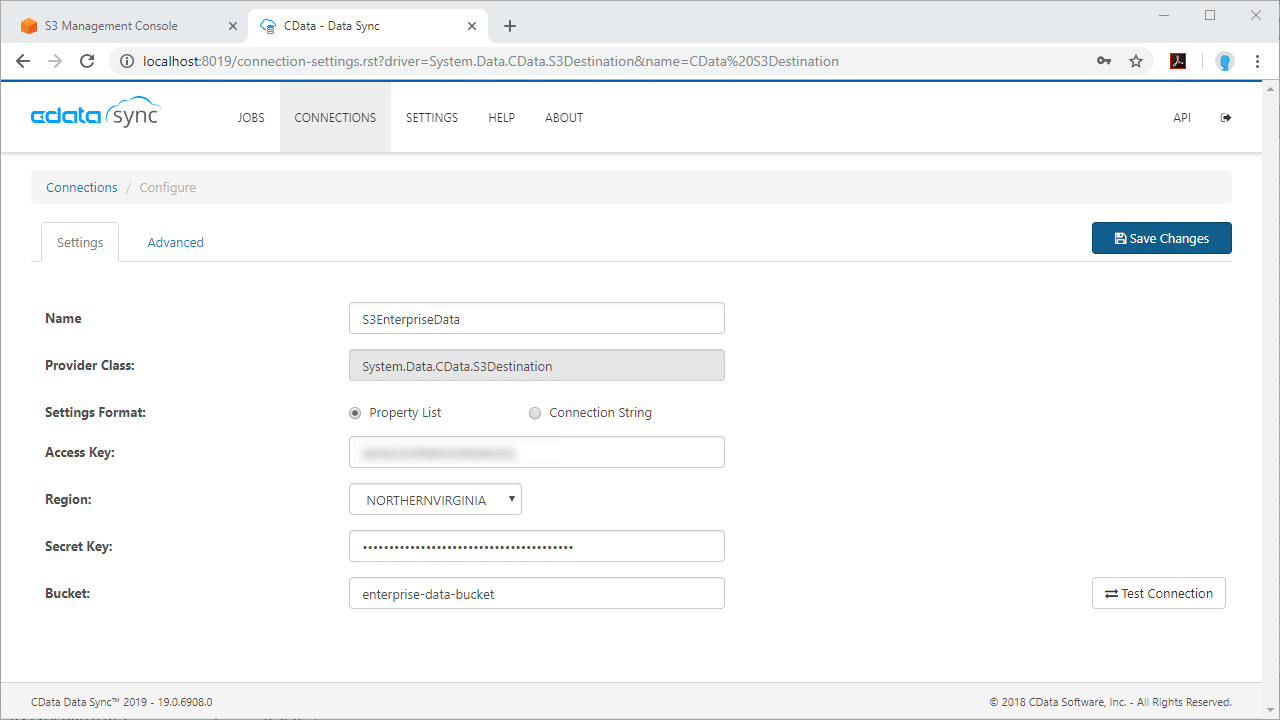
Task: Open the saved passwords key icon
Action: pyautogui.click(x=1104, y=61)
